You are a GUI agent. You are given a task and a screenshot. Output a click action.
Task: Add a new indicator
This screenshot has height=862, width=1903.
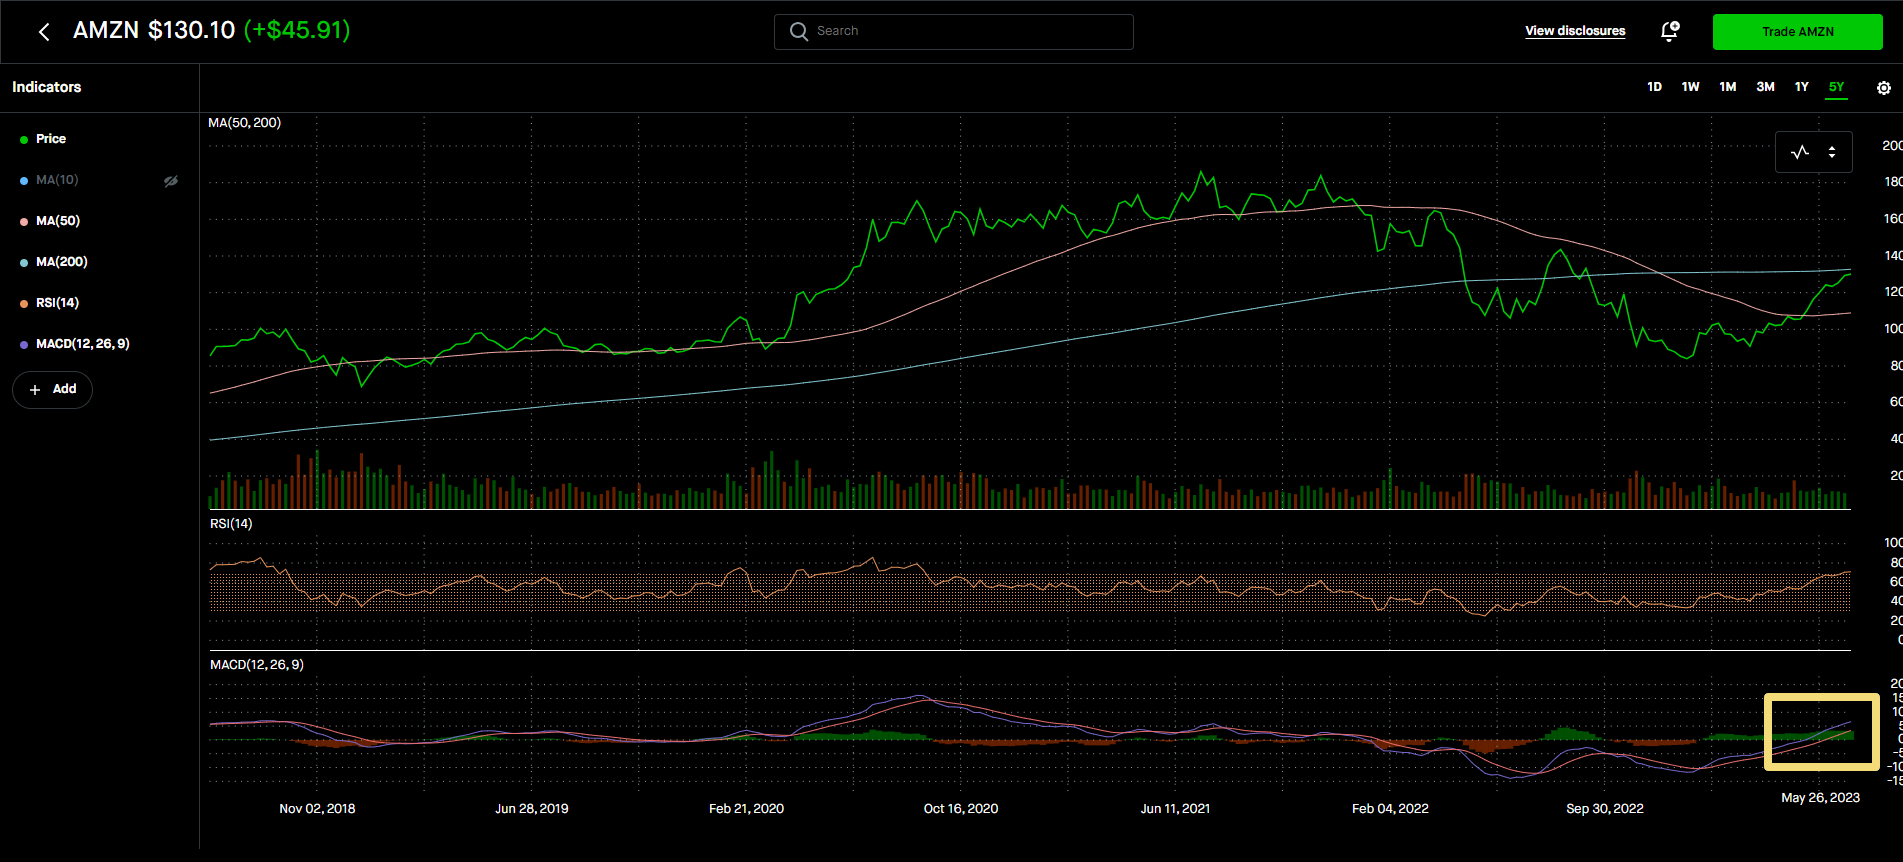[x=52, y=390]
